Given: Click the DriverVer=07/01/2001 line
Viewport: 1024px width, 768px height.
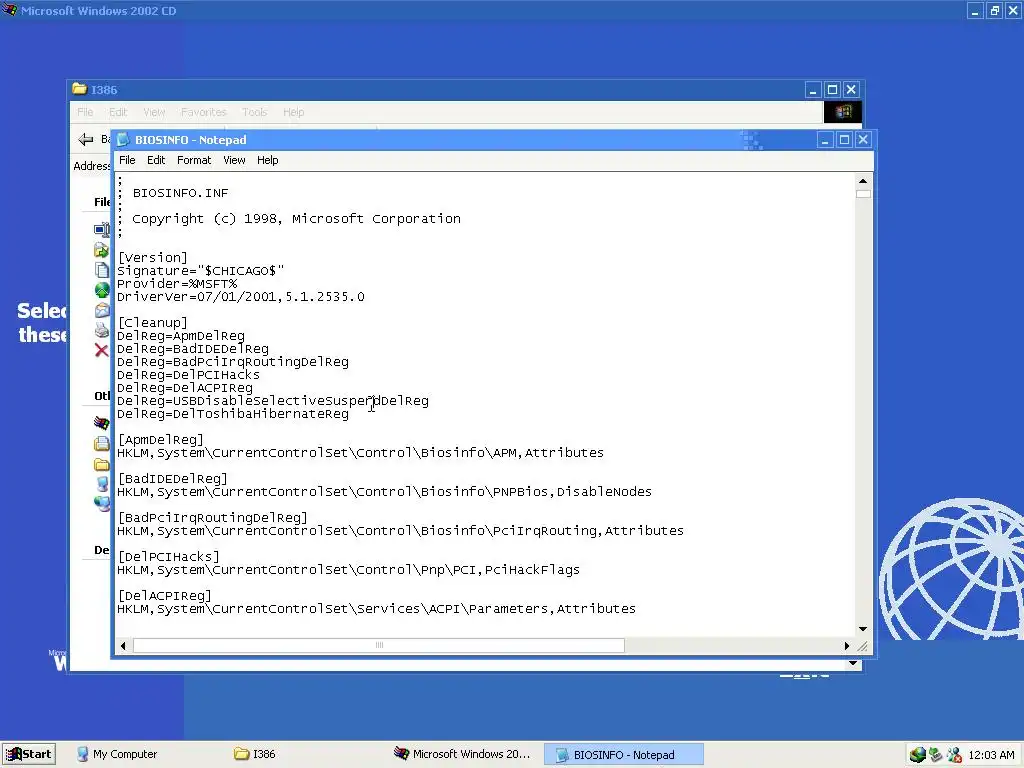Looking at the screenshot, I should (x=241, y=296).
